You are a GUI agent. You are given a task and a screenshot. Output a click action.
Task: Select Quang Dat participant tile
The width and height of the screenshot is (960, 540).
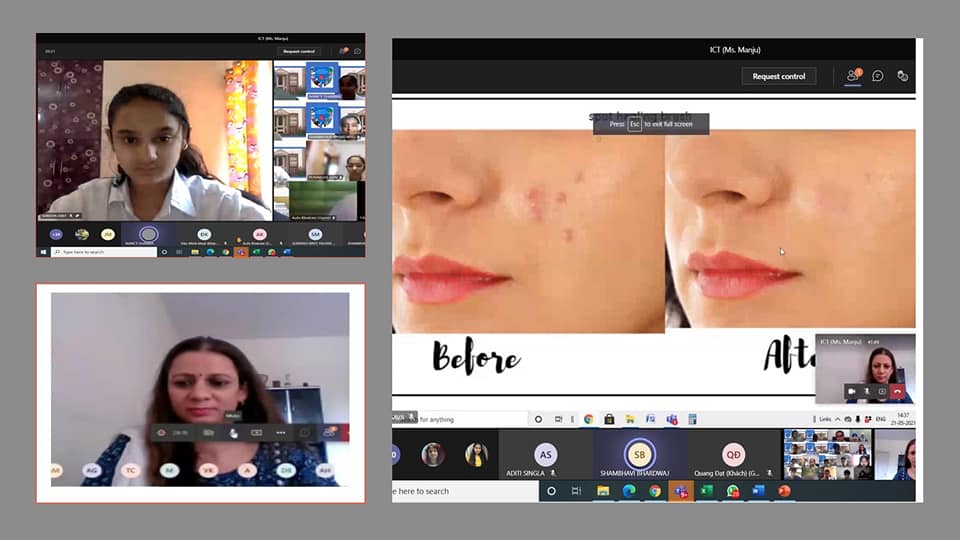733,455
